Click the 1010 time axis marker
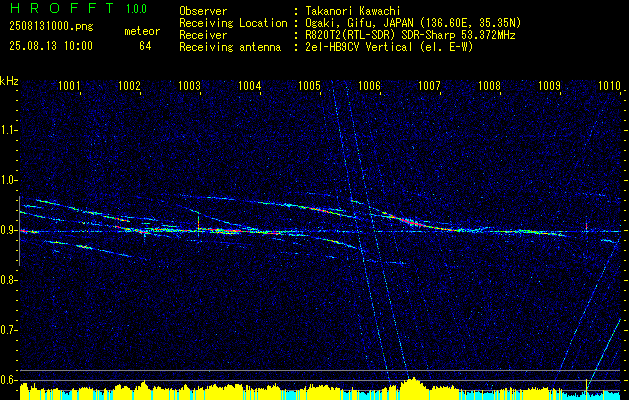Screen dimensions: 629x400 (x=609, y=85)
